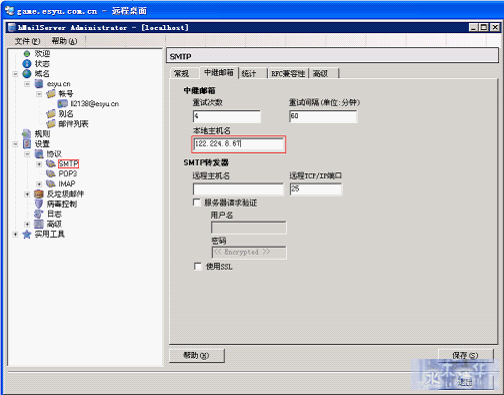The width and height of the screenshot is (504, 395).
Task: Click the green 欢迎 welcome icon
Action: pos(27,54)
